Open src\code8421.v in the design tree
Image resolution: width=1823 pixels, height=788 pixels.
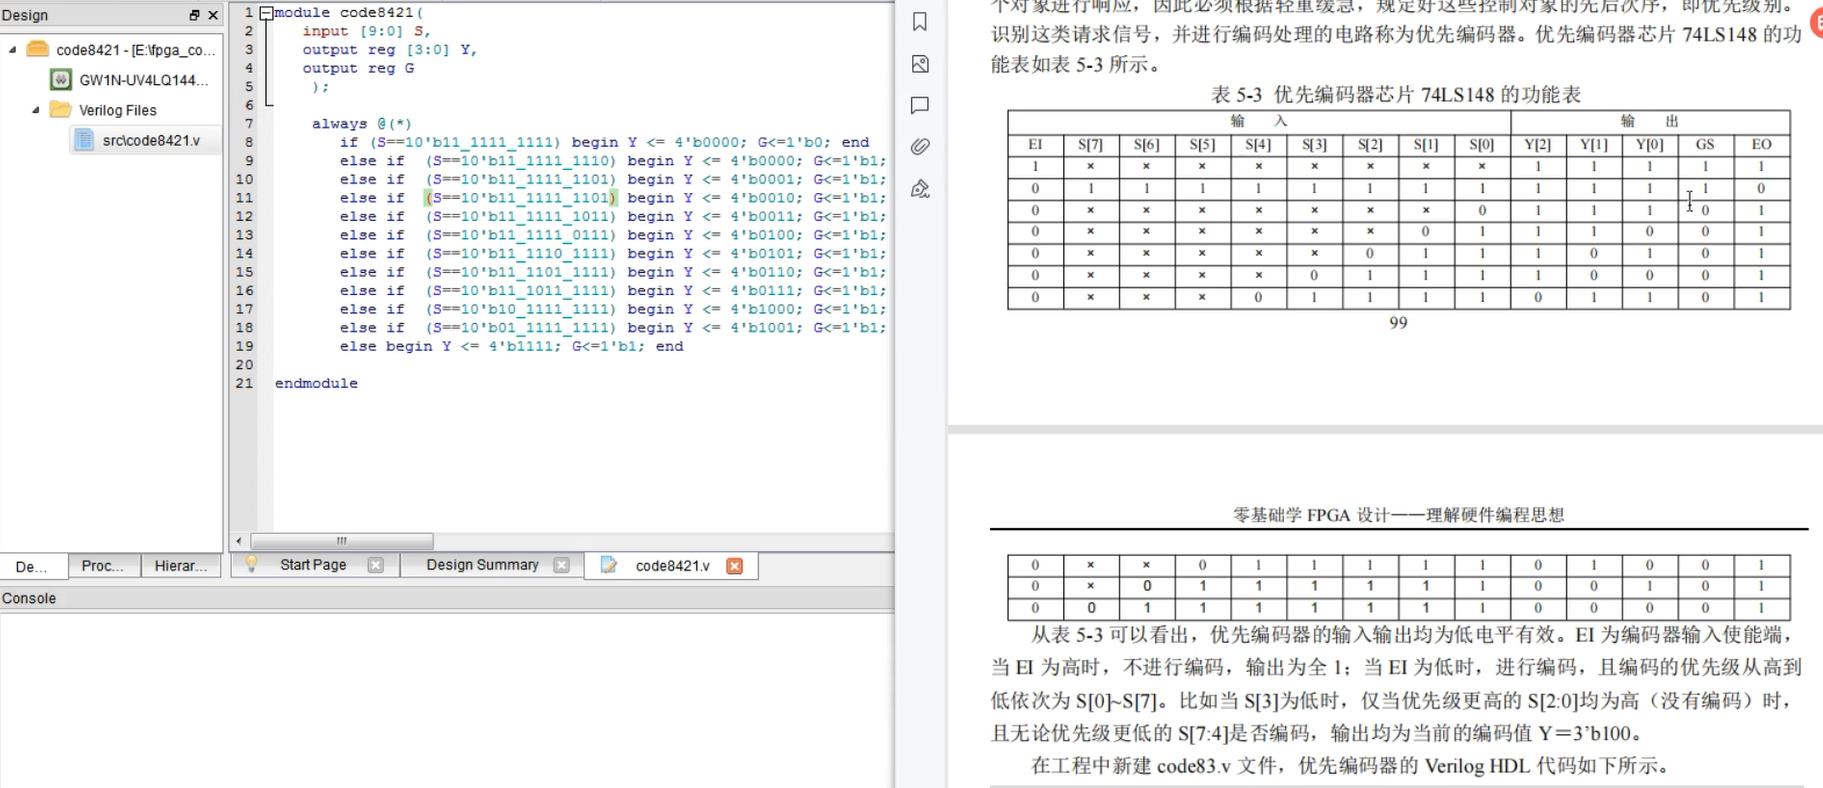pos(151,141)
